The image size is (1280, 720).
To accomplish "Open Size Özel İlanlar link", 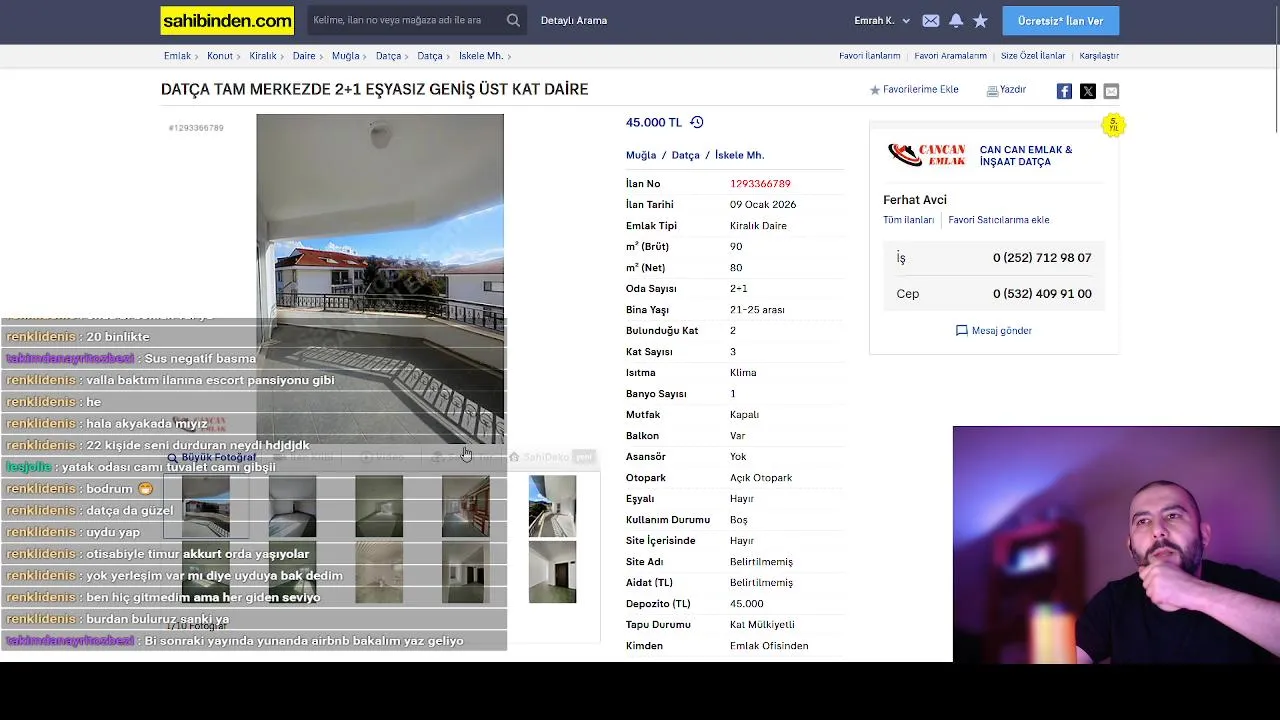I will tap(1034, 56).
